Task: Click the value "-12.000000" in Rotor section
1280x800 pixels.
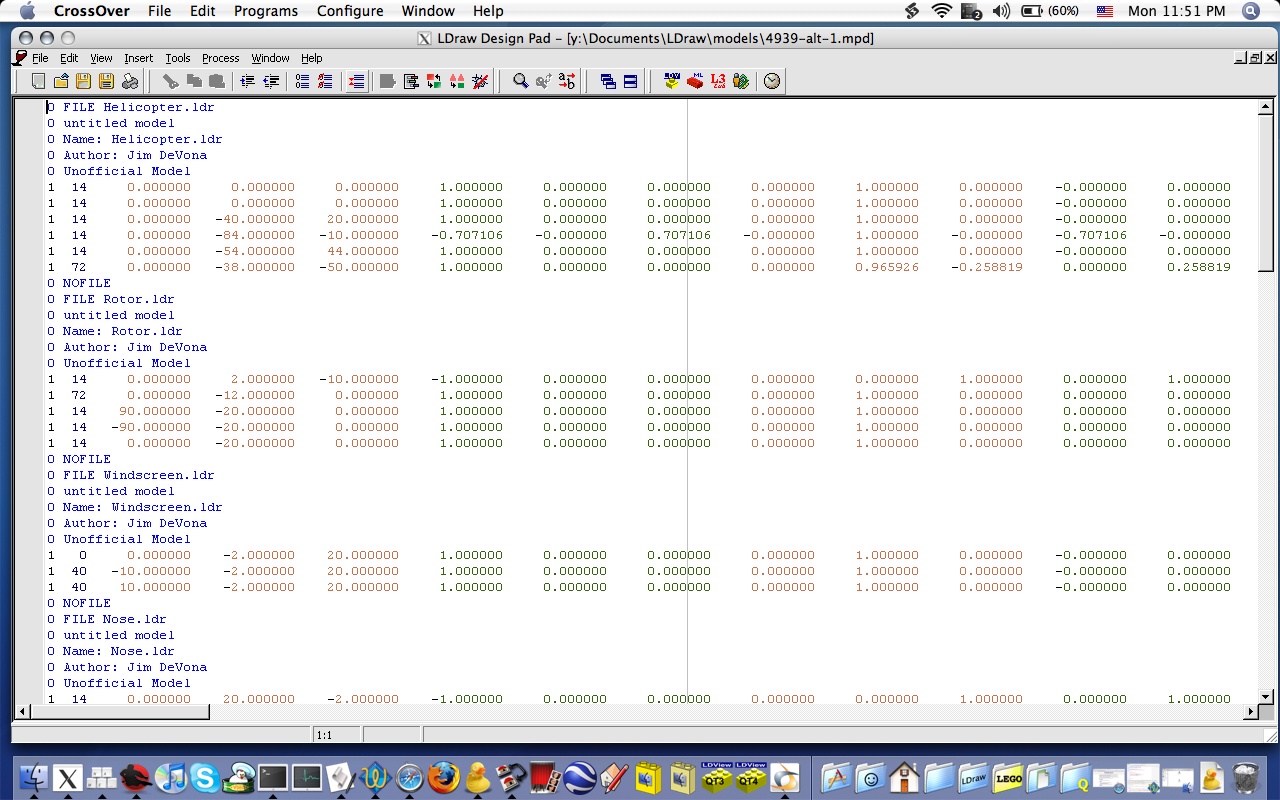Action: [x=255, y=395]
